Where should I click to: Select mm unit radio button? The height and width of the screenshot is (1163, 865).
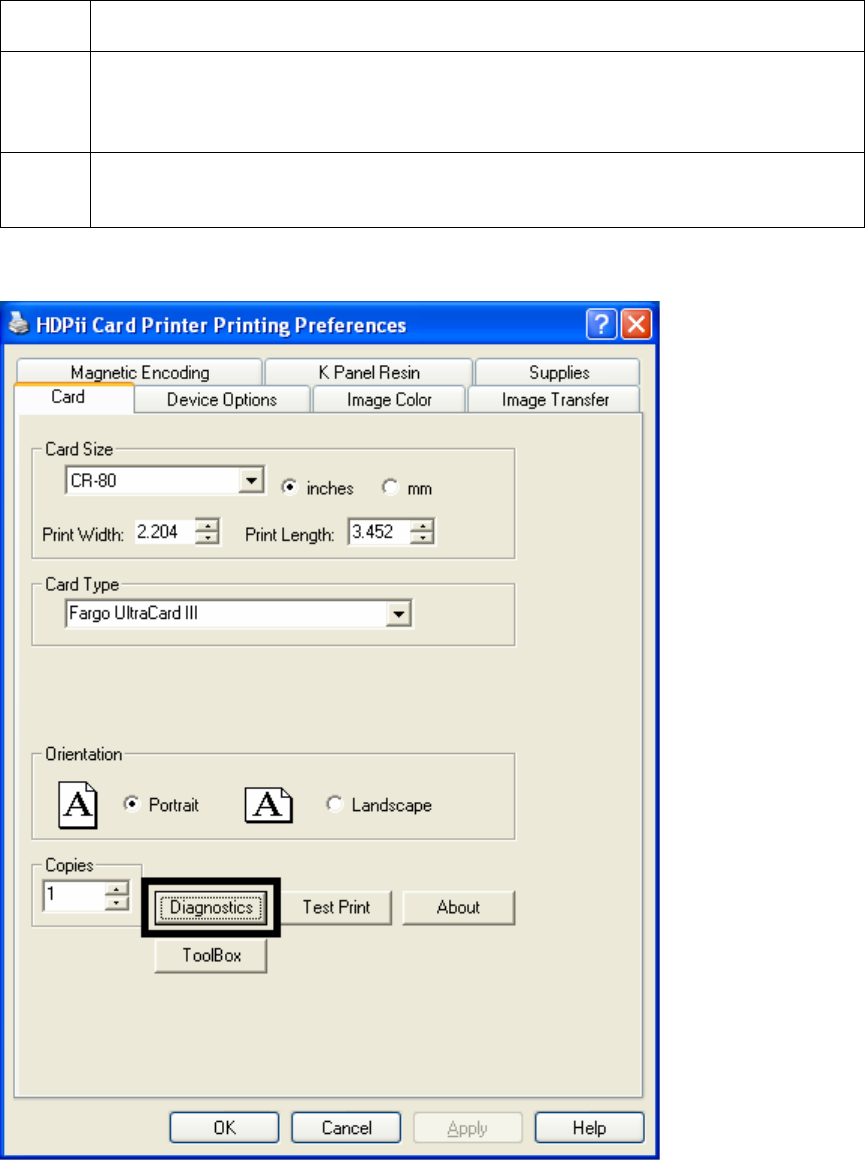[x=390, y=487]
